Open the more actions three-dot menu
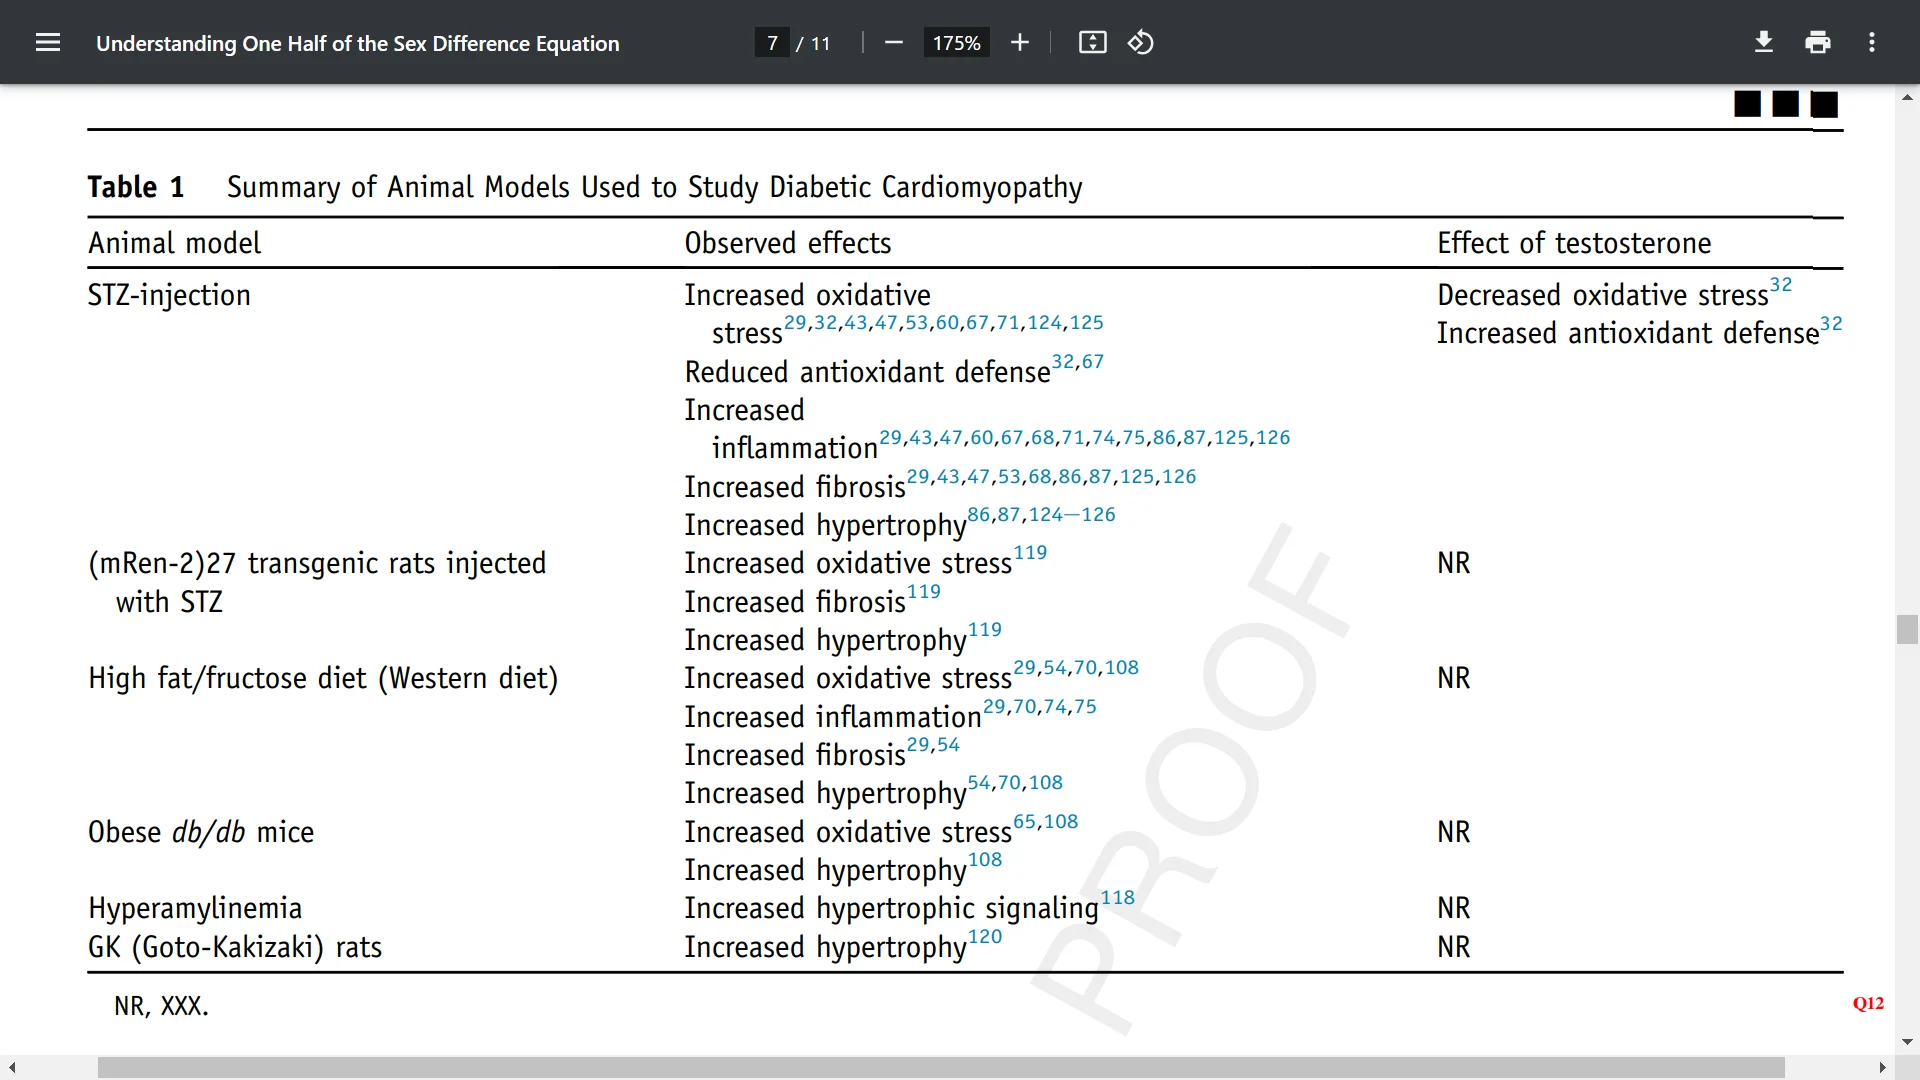The height and width of the screenshot is (1080, 1920). (1872, 43)
